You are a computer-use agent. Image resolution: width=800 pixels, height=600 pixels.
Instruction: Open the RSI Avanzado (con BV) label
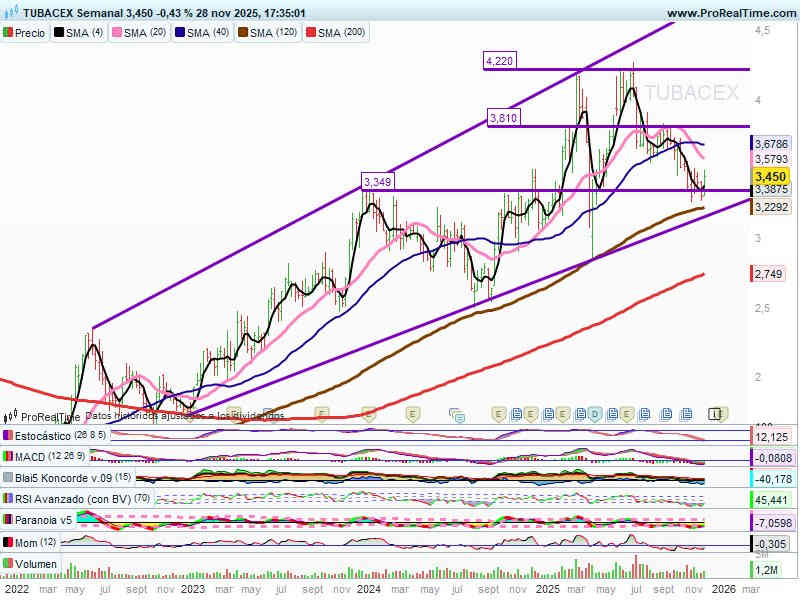point(75,499)
